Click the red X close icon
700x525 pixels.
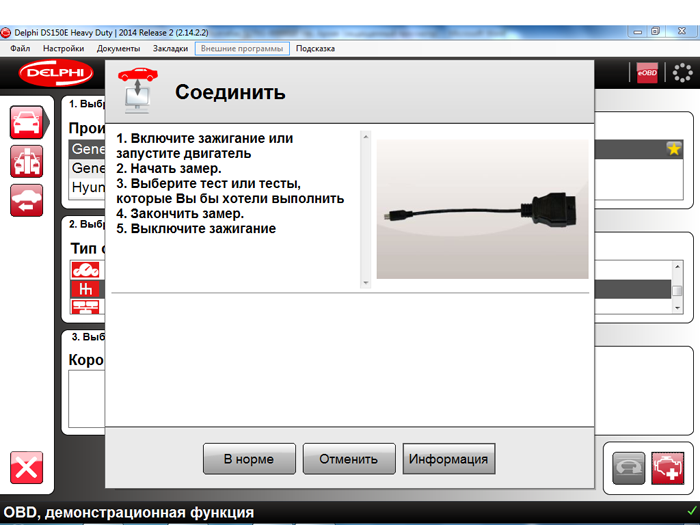tap(27, 468)
